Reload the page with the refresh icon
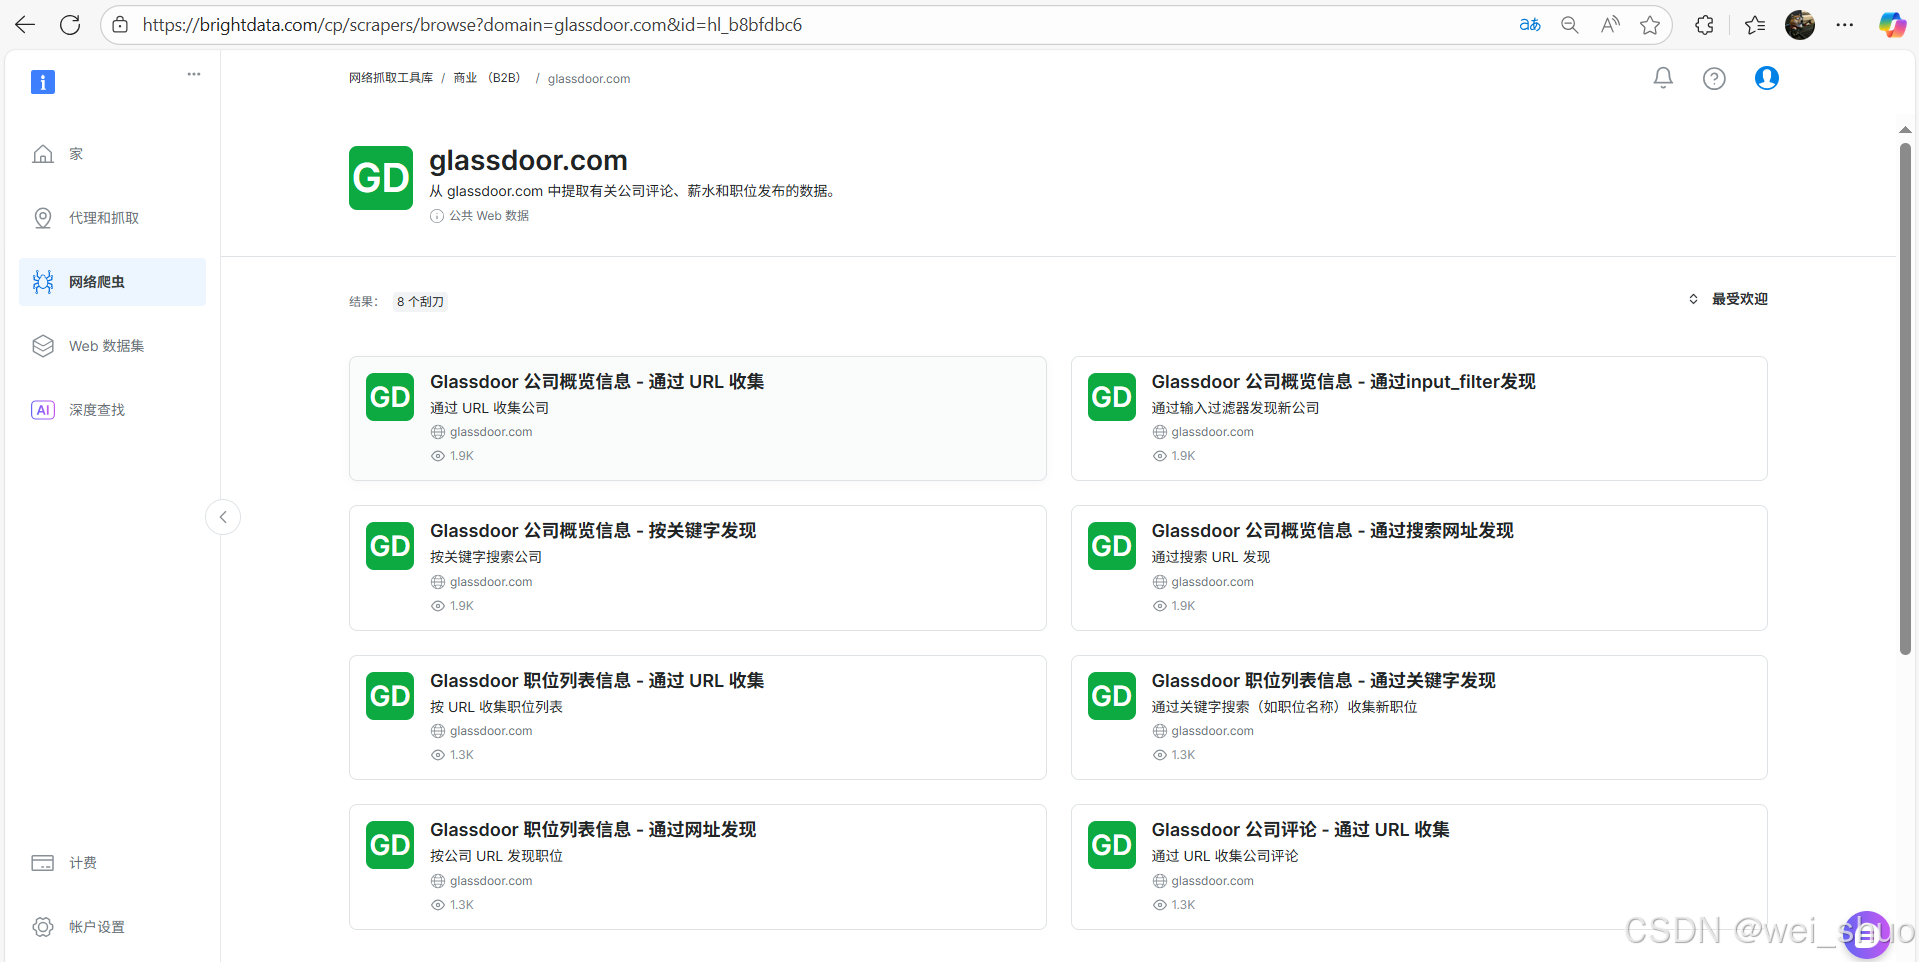This screenshot has width=1919, height=962. (70, 25)
